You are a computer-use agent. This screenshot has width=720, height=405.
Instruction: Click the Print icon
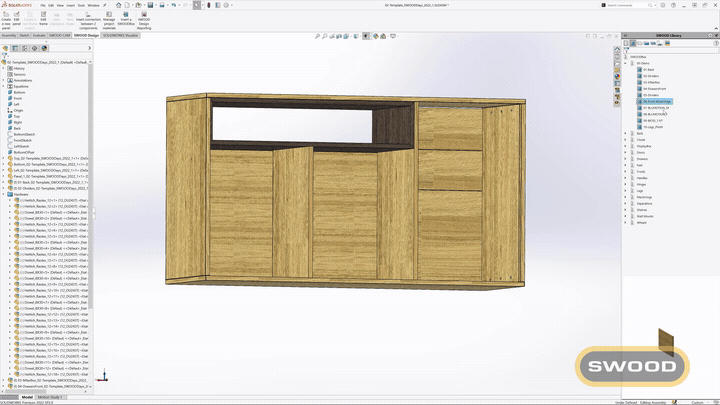(162, 5)
